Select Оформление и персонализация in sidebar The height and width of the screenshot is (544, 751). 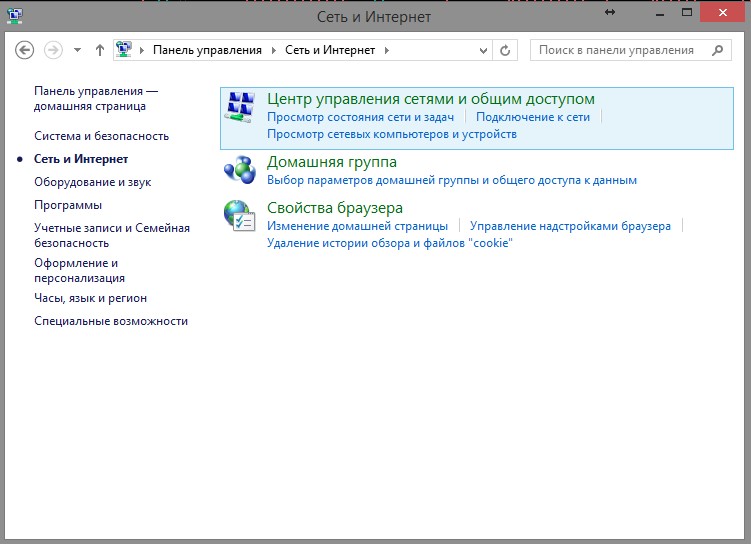click(x=79, y=271)
